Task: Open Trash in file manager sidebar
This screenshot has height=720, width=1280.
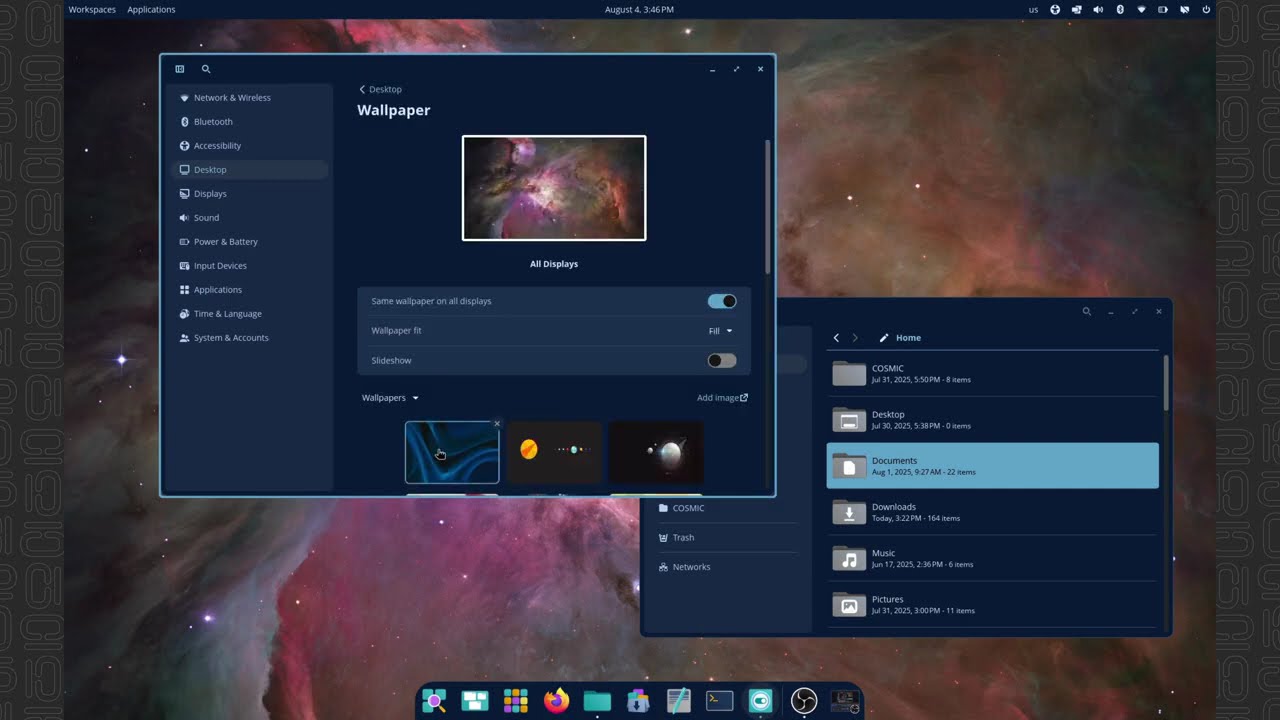Action: tap(683, 538)
